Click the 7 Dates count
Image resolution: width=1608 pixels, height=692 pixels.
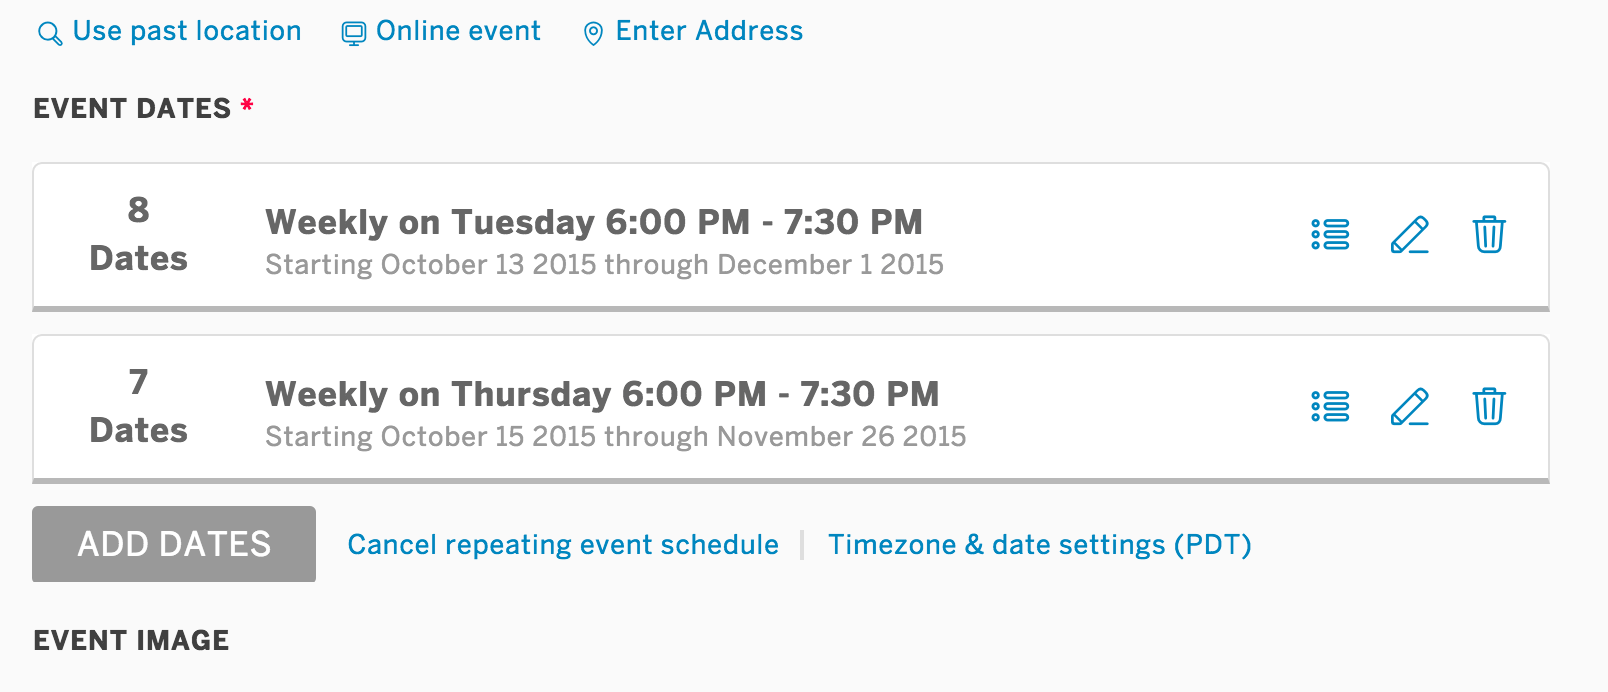click(138, 406)
